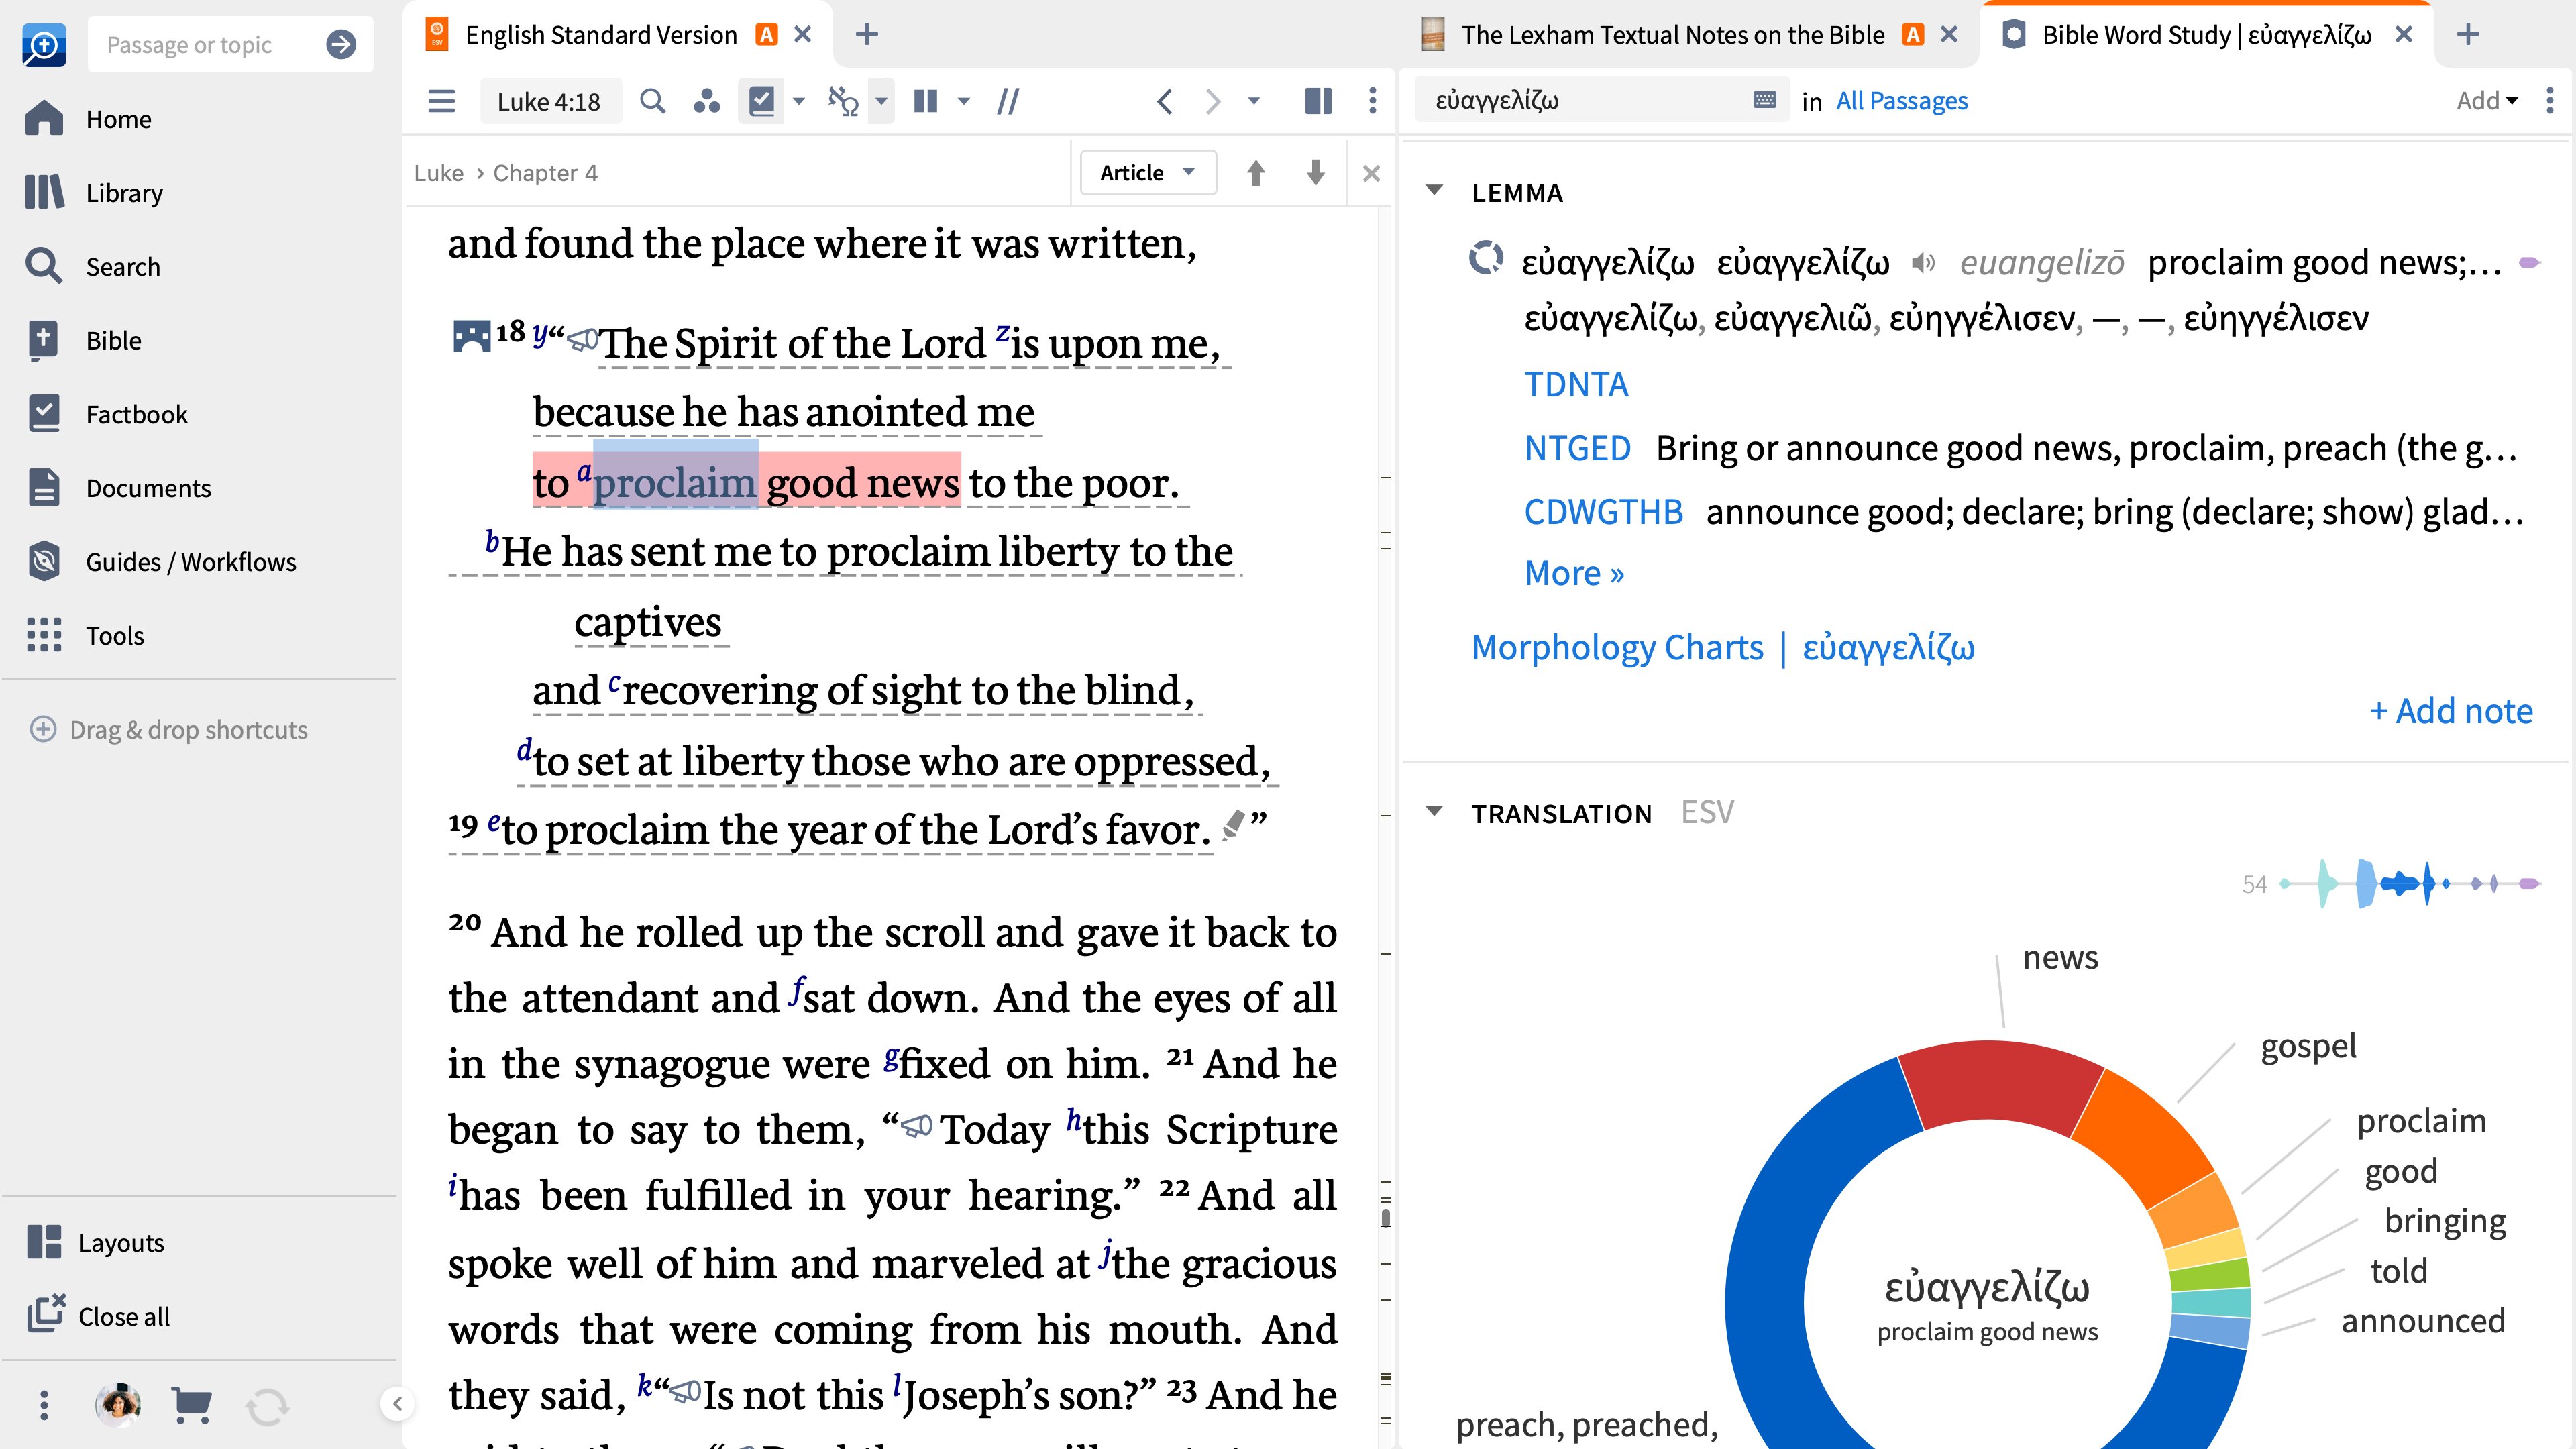Open inline search magnifier in ESV panel

[x=652, y=101]
